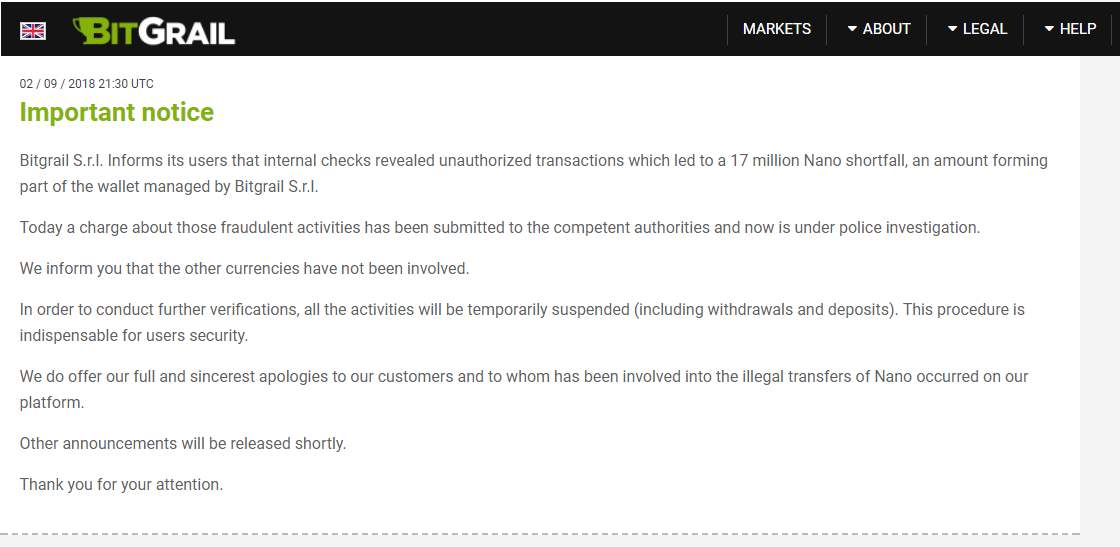Click the Other announcements released shortly line

click(183, 443)
